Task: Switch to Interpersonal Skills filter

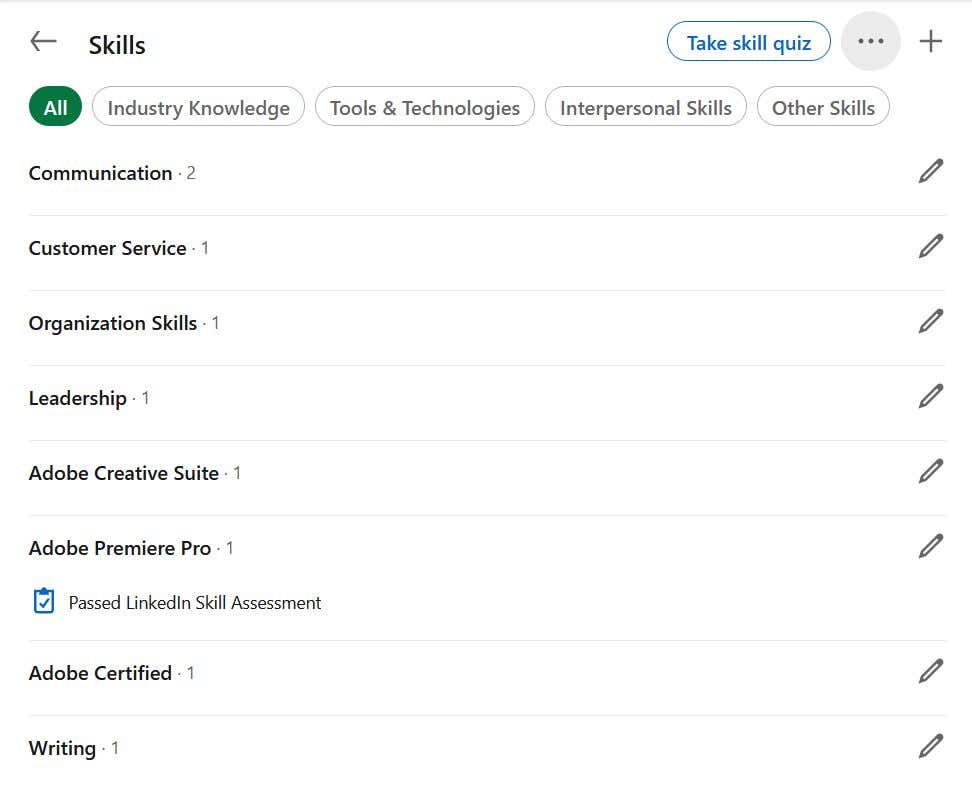Action: 646,108
